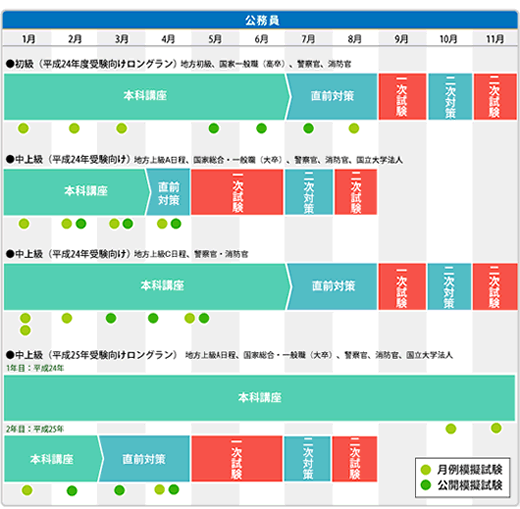
Task: Click April light green dot under 2年目 schedule
Action: tap(160, 489)
